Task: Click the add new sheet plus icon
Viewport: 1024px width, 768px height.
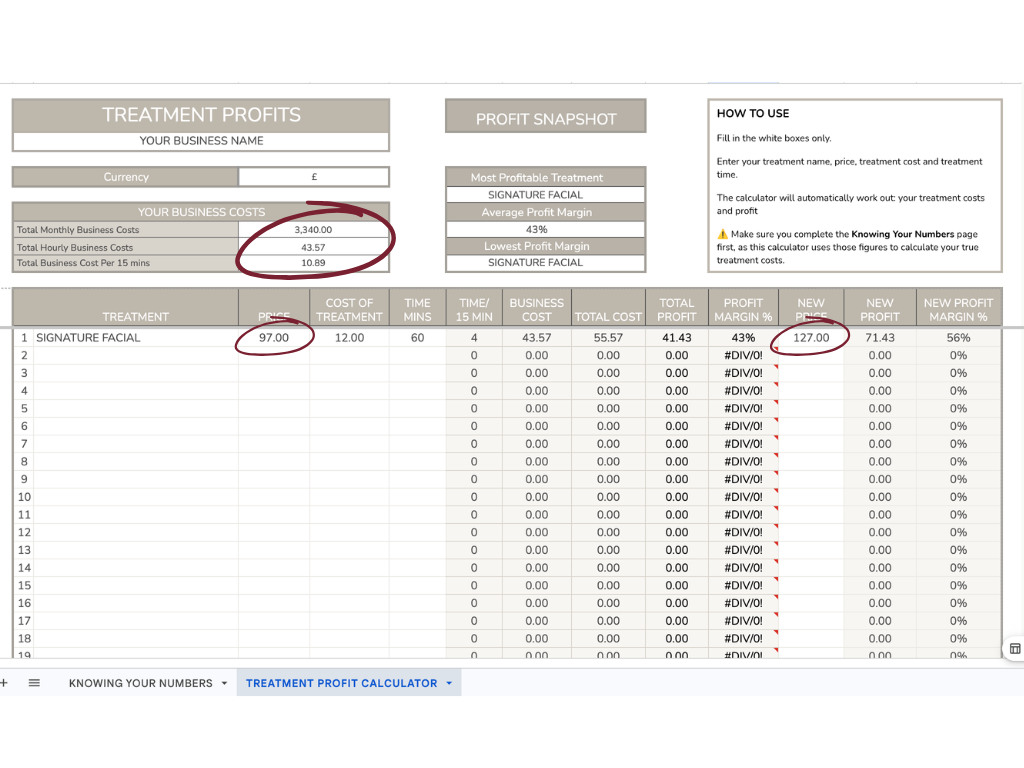Action: tap(3, 682)
